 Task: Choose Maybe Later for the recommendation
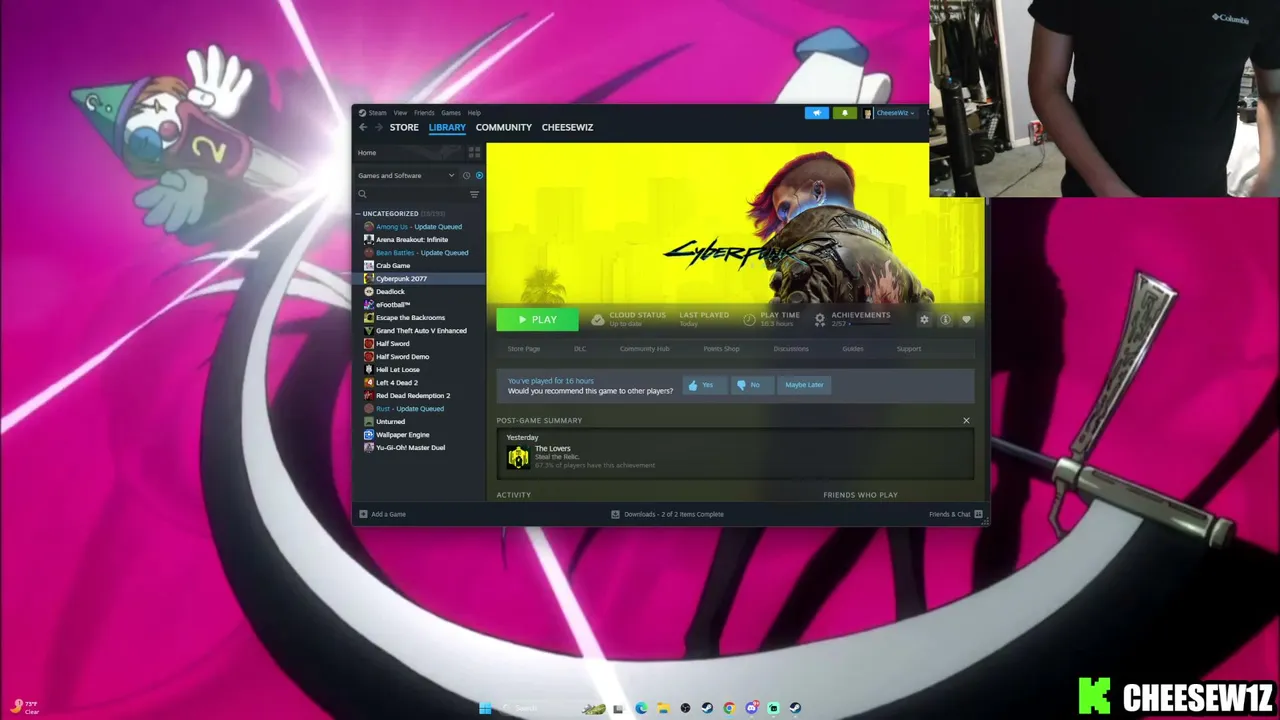tap(804, 385)
